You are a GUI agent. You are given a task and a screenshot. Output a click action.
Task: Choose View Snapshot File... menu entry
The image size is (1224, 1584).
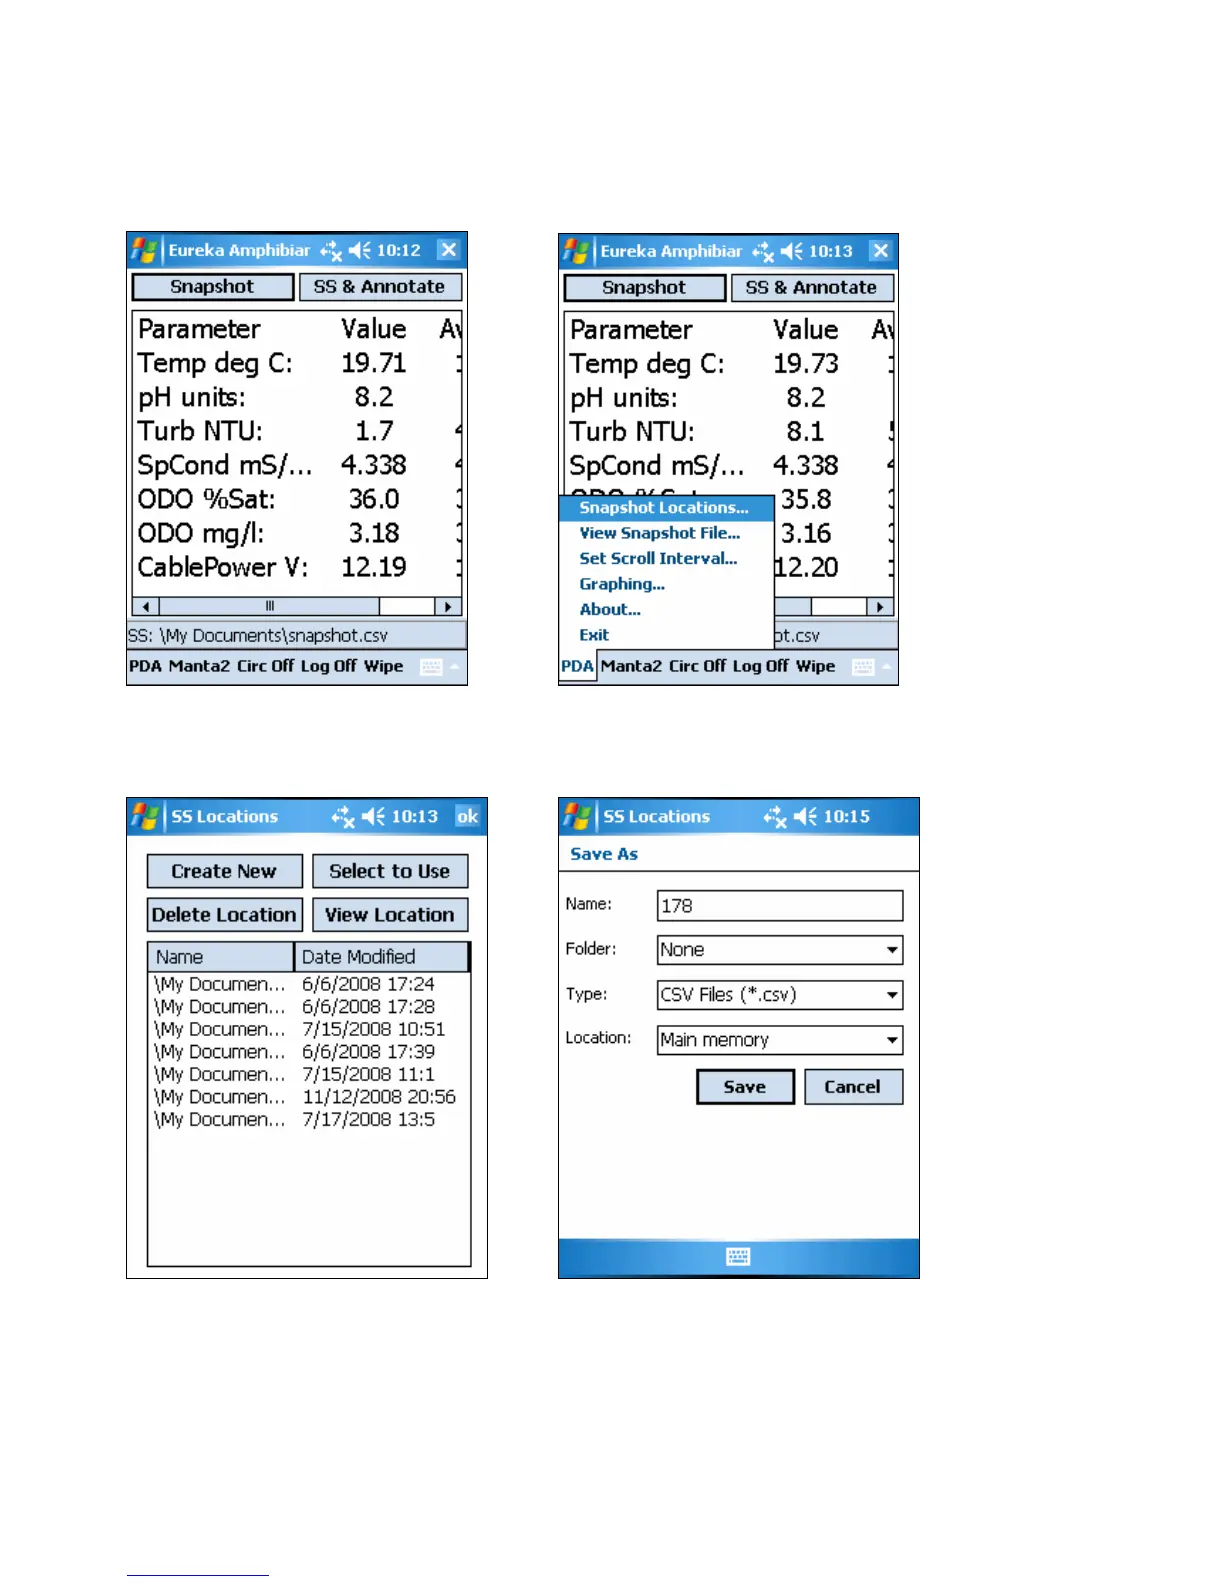(667, 534)
